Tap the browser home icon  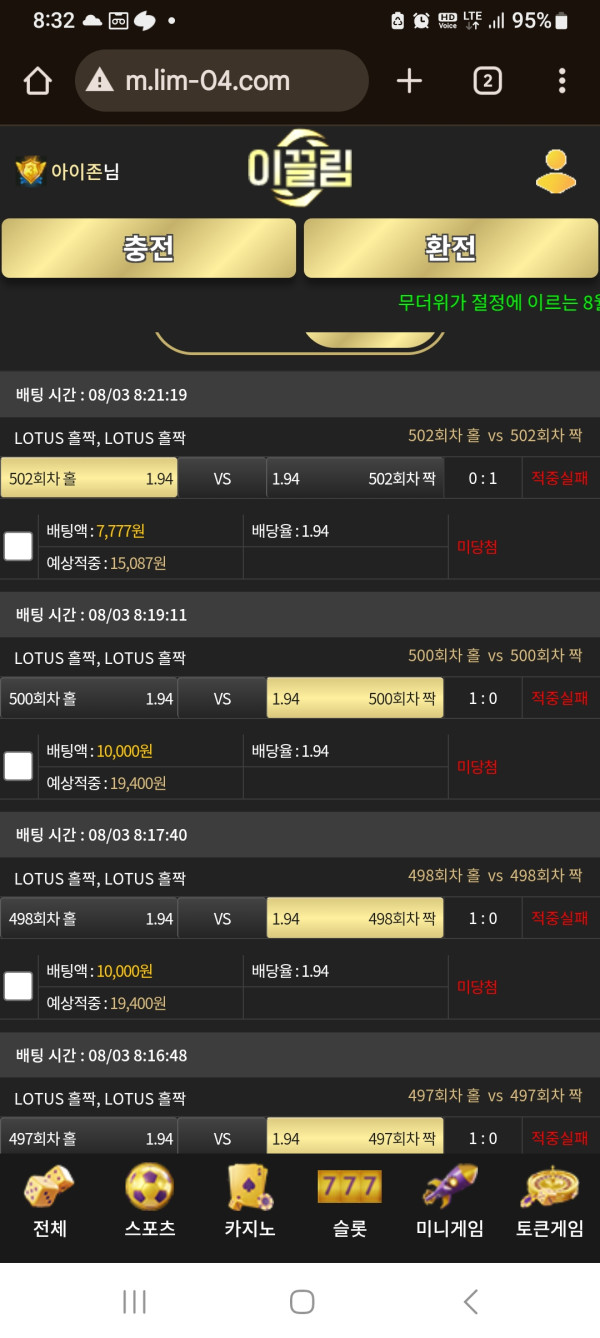(37, 81)
